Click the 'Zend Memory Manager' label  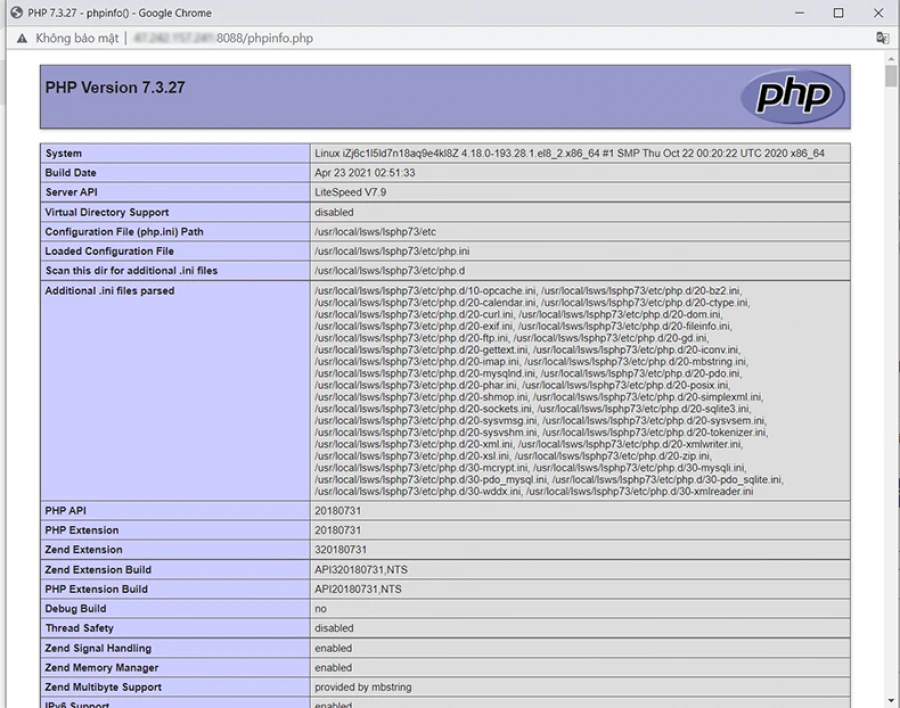pos(102,667)
